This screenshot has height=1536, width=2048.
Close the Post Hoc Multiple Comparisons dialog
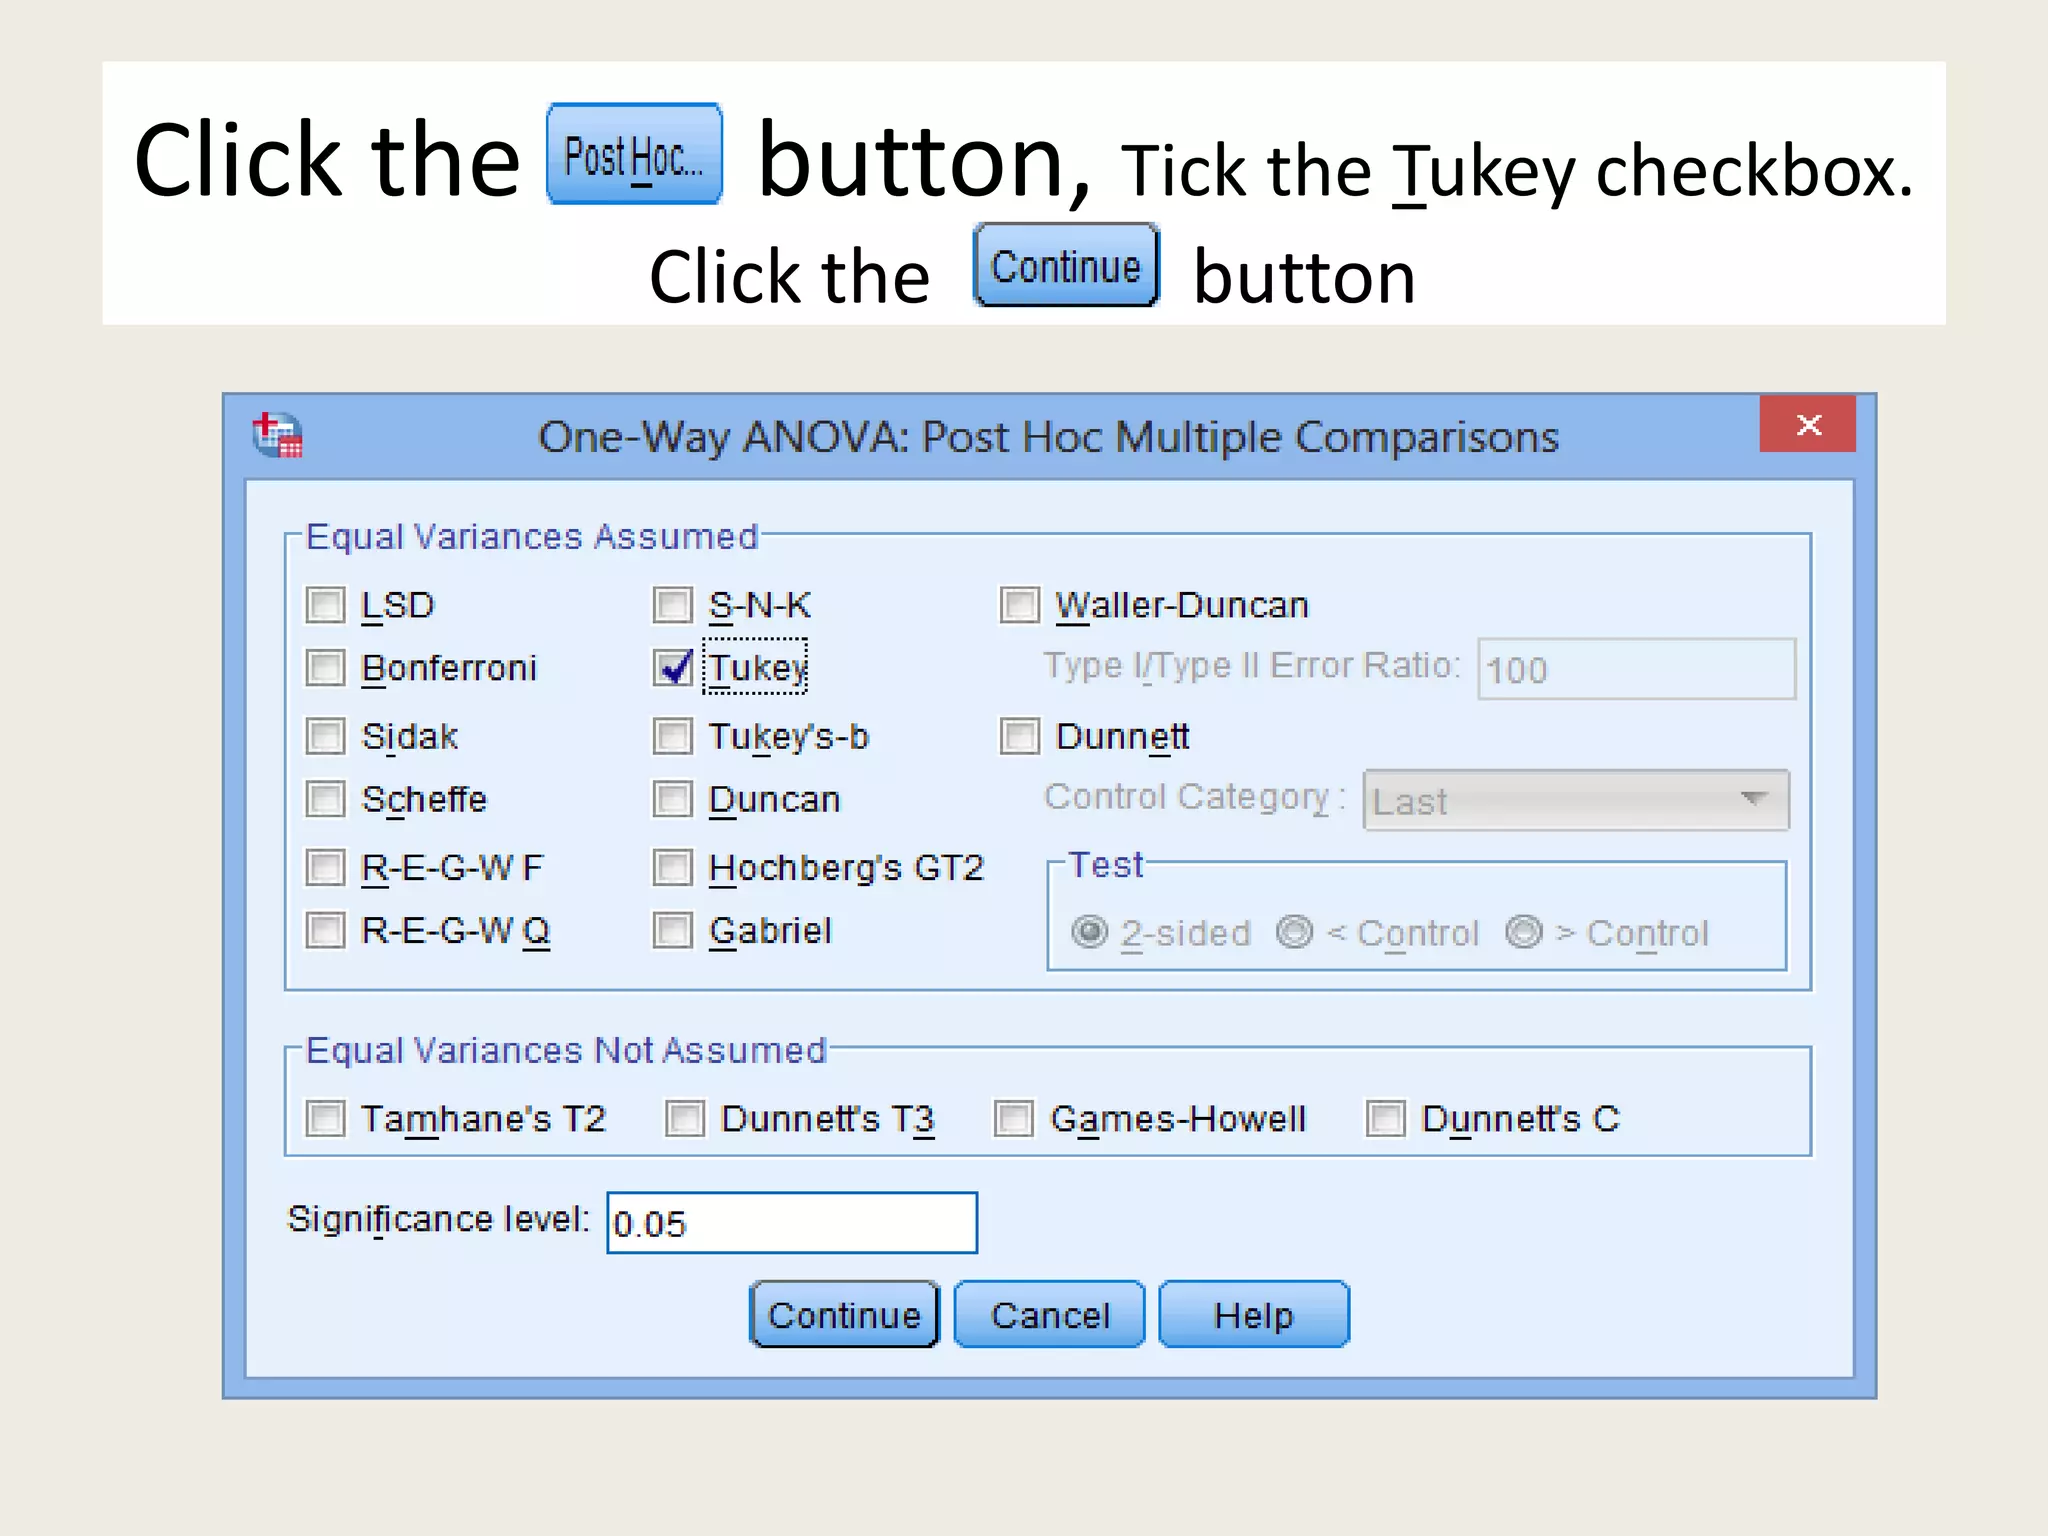1808,424
